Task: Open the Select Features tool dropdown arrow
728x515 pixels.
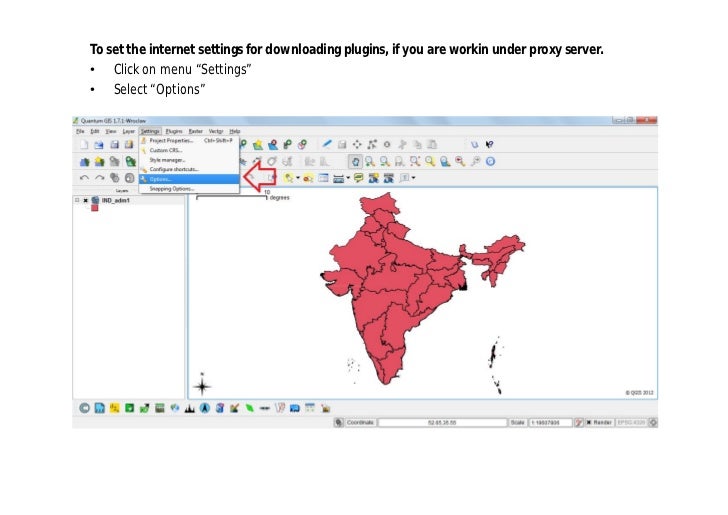Action: [298, 178]
